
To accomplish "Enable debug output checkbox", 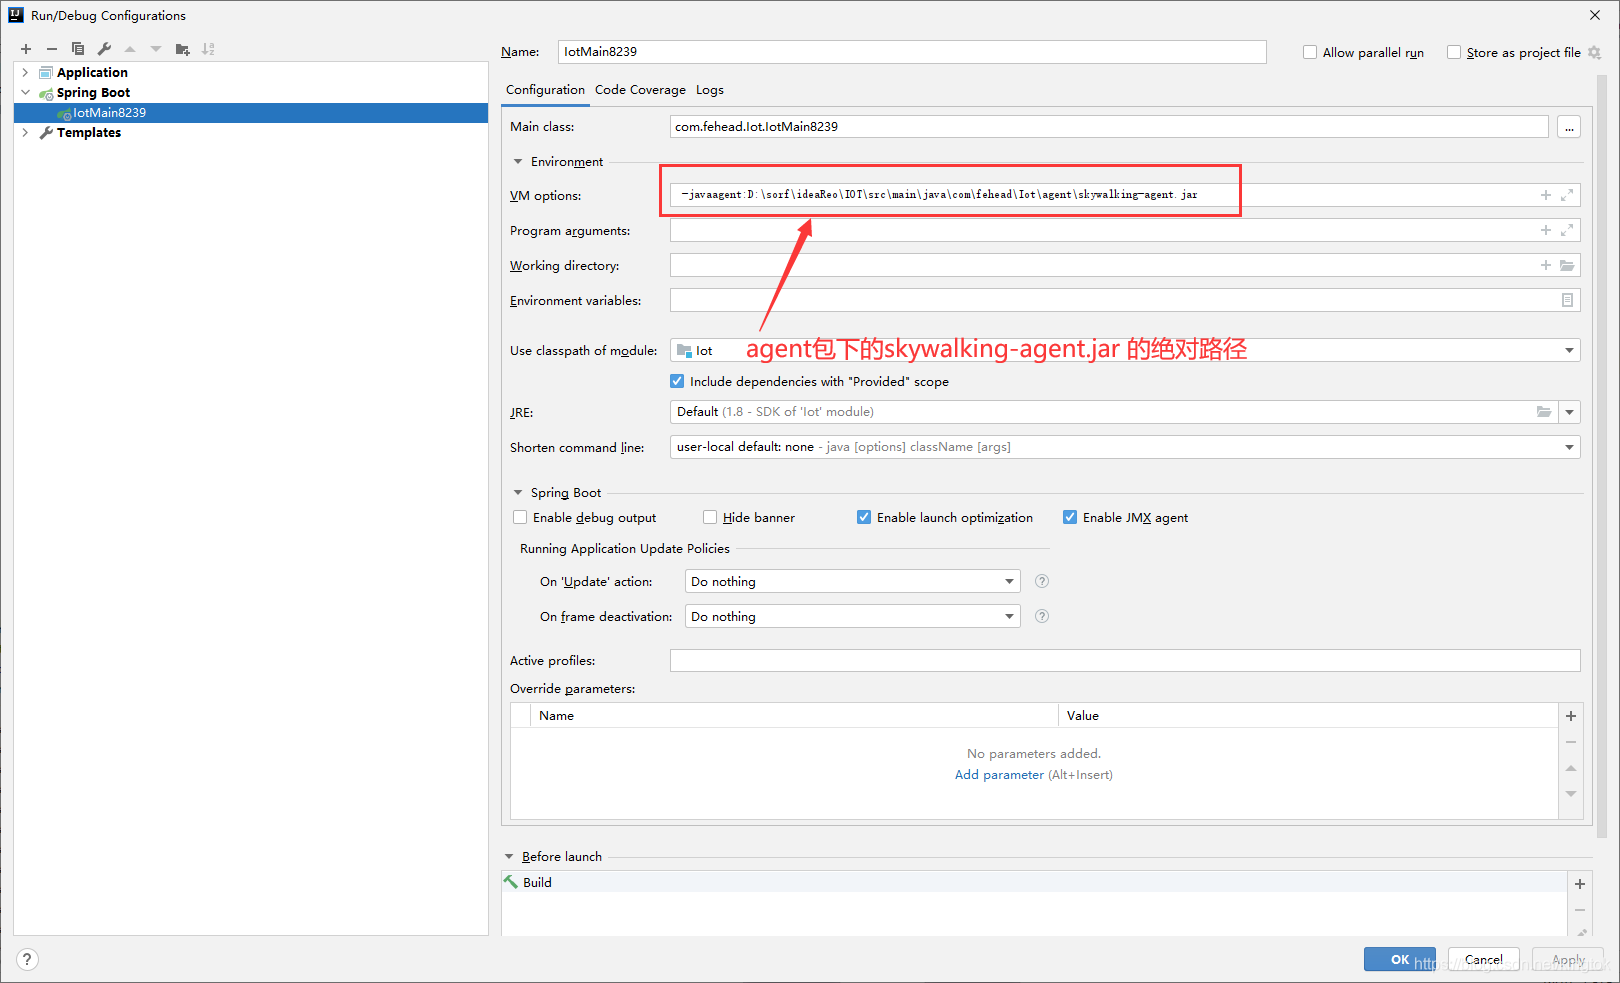I will coord(520,517).
